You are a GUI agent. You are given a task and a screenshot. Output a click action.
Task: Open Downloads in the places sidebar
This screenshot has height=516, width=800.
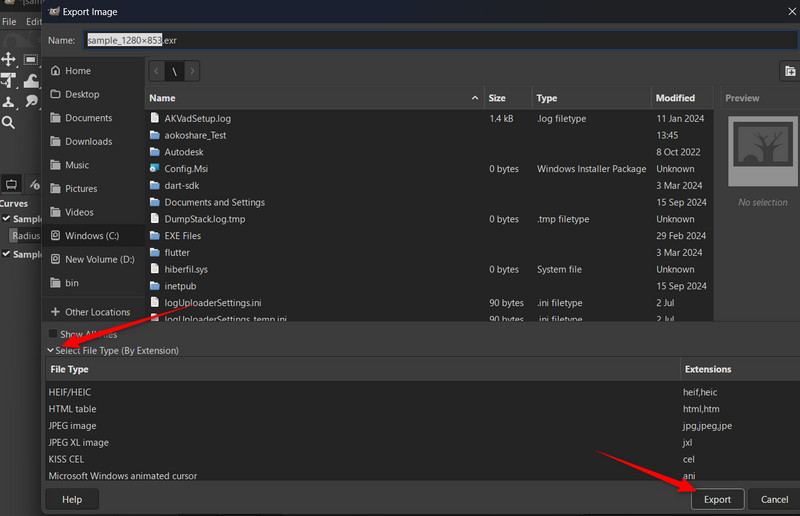click(93, 141)
